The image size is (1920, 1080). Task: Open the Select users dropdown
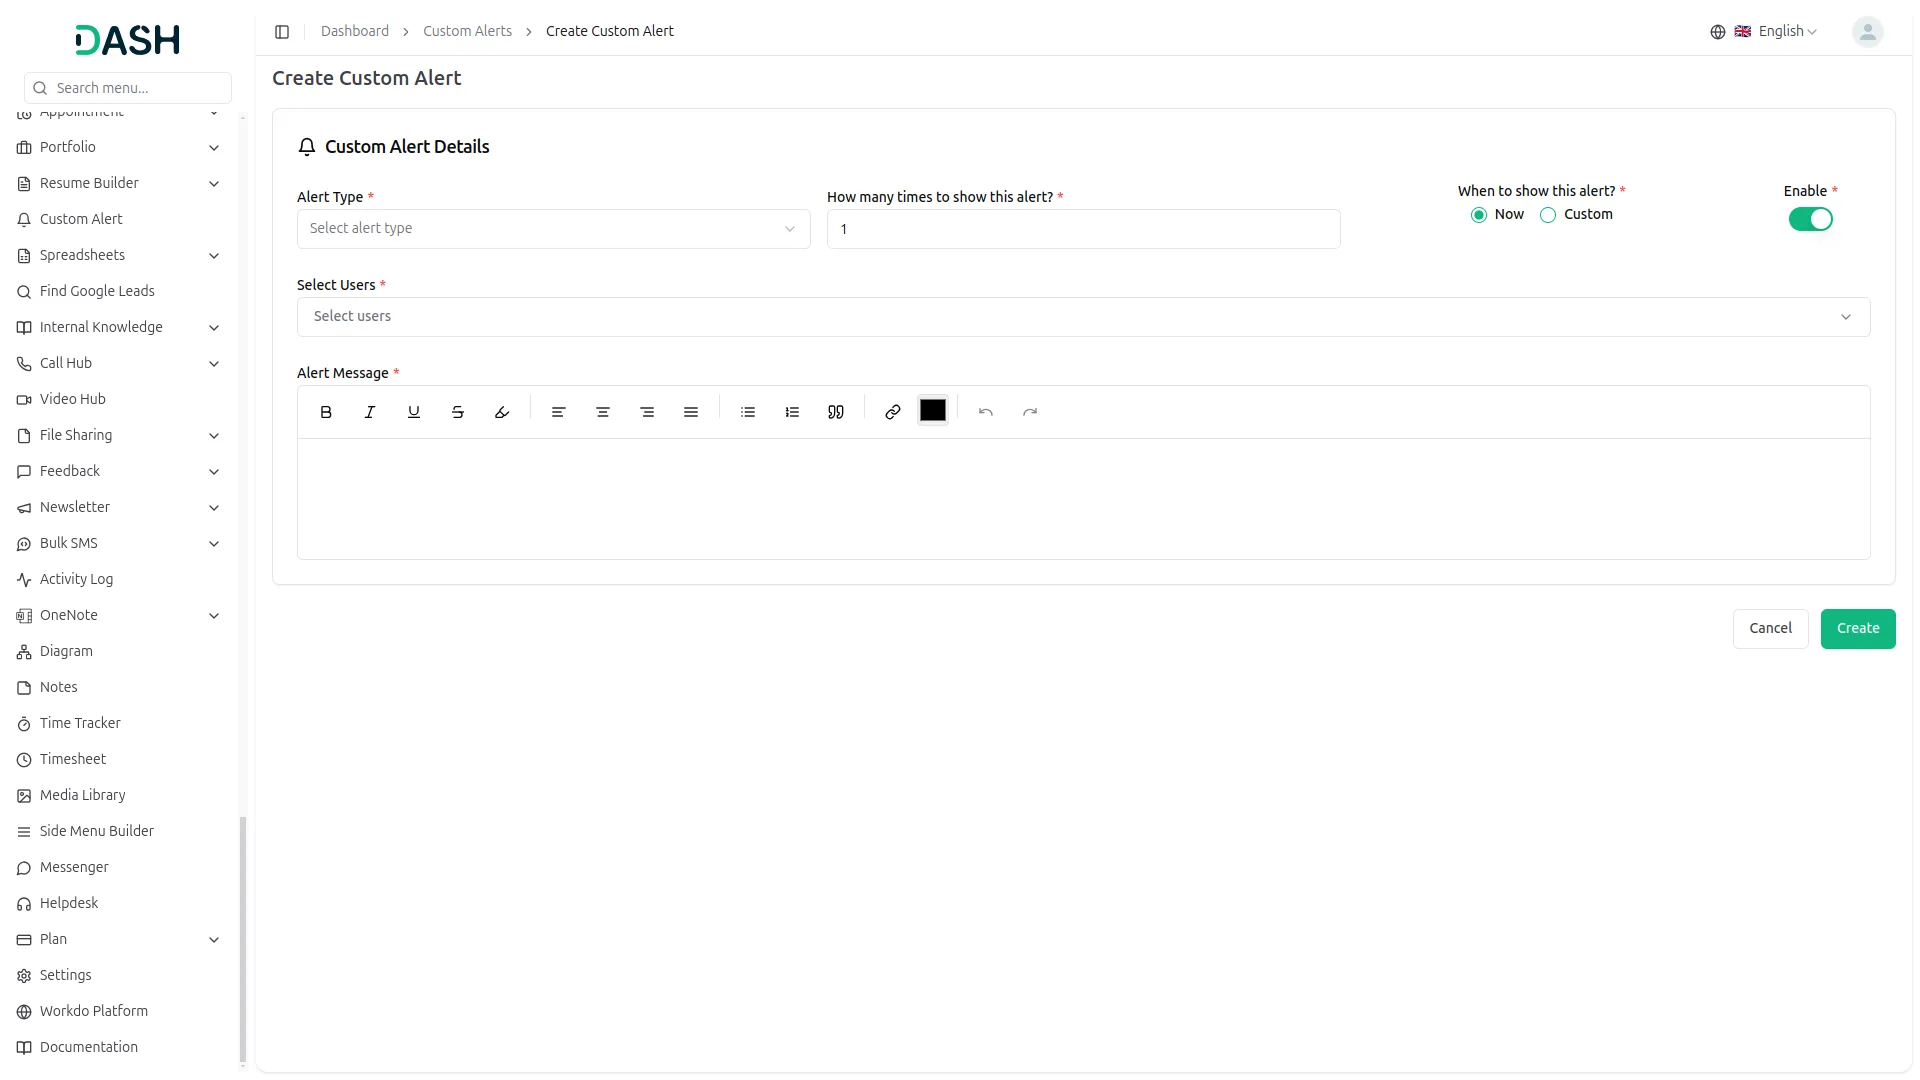(1083, 317)
